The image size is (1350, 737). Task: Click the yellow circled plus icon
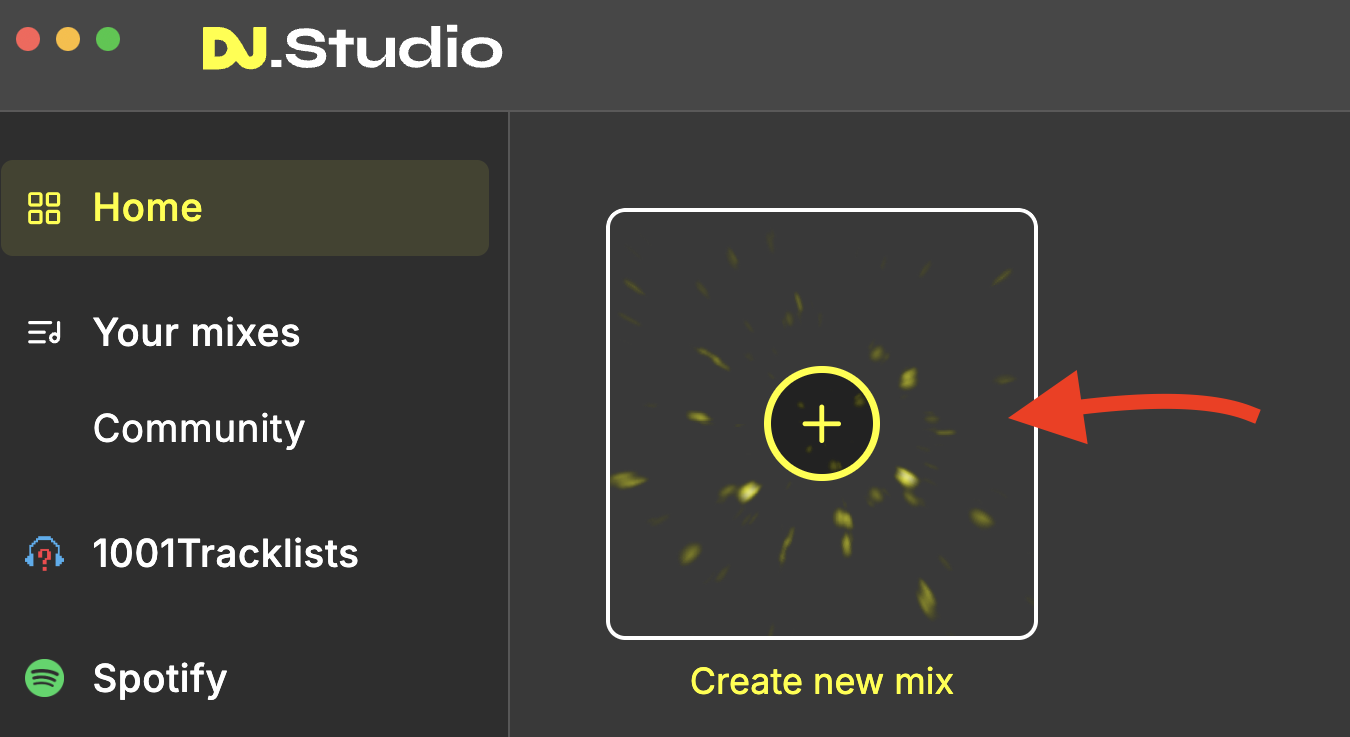822,424
